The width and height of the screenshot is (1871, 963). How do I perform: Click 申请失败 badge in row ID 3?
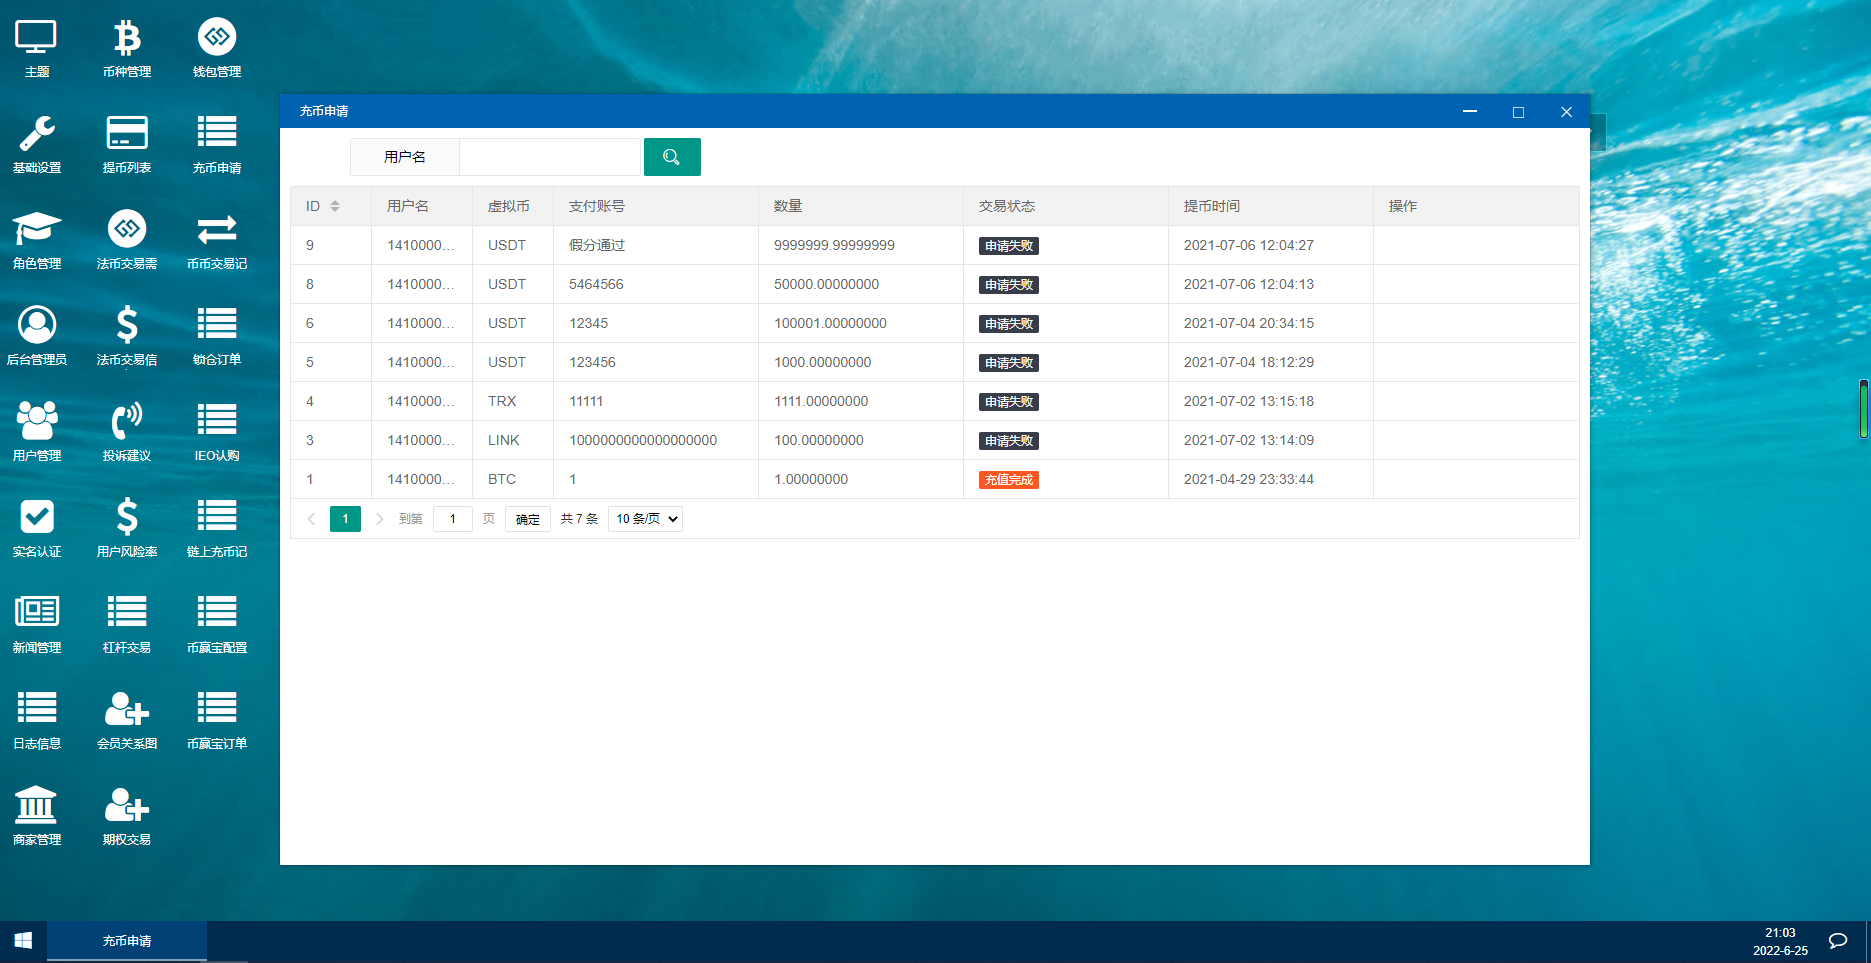(1008, 441)
